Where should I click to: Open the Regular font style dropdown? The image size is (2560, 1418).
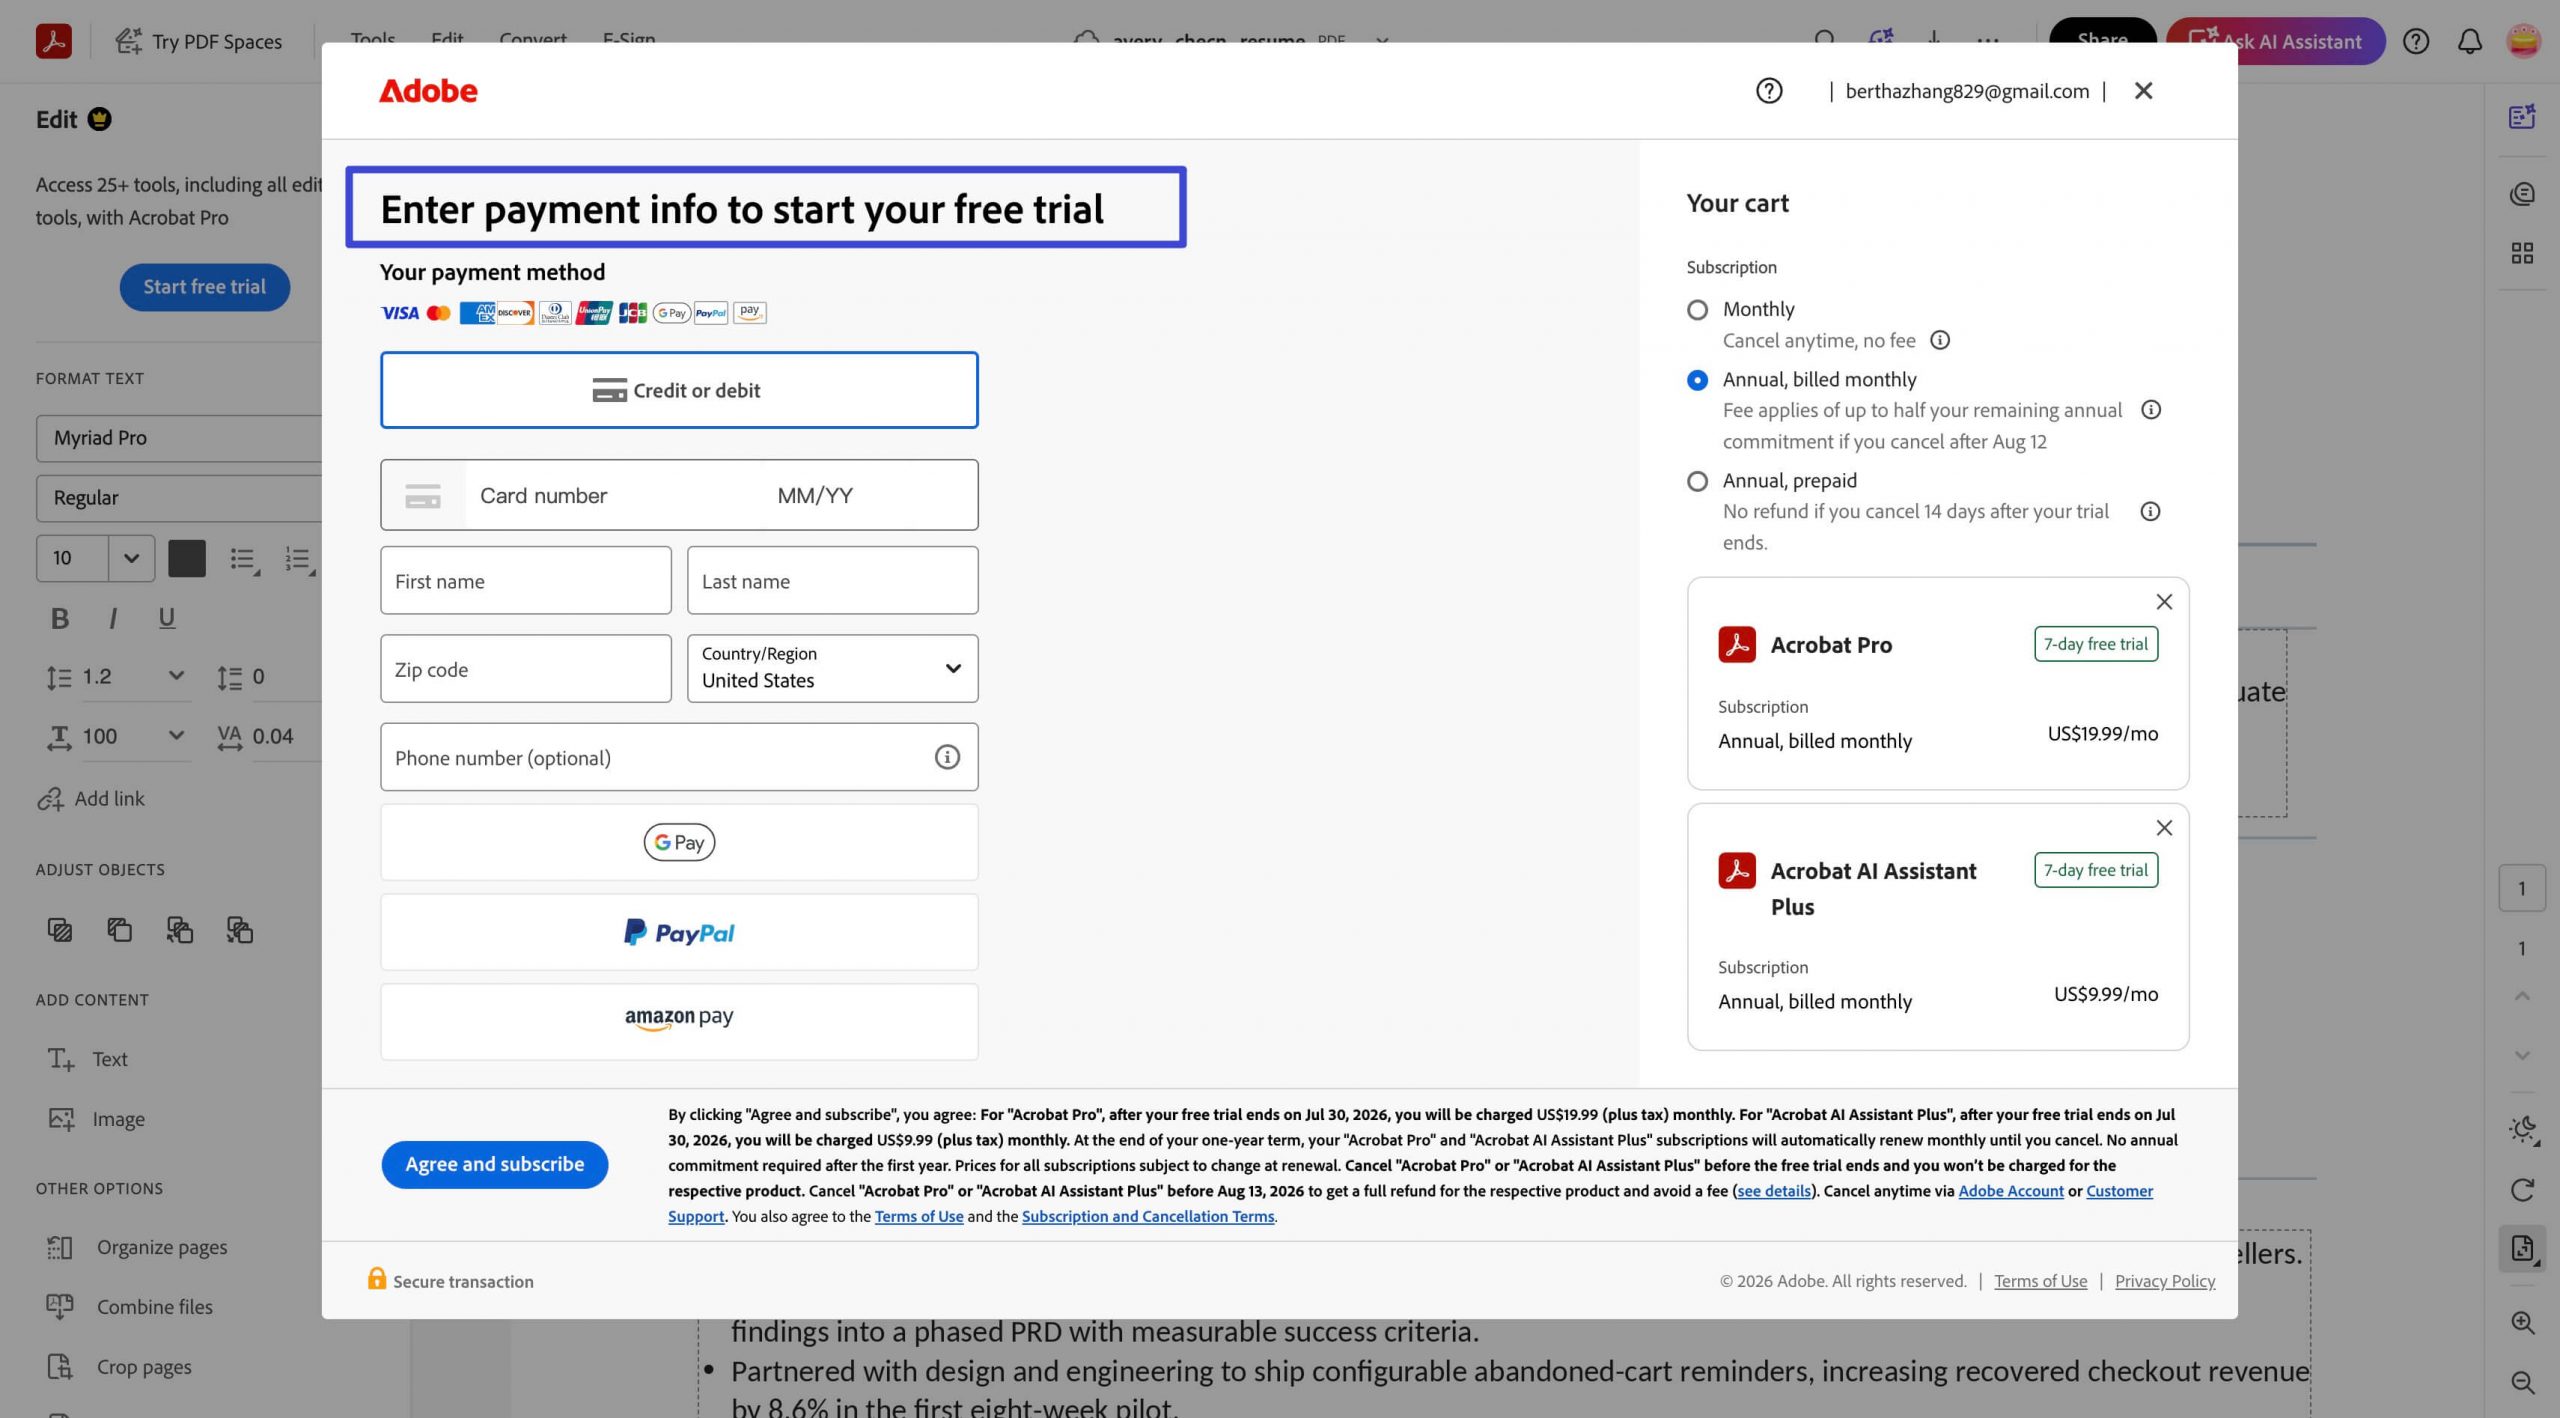coord(180,498)
